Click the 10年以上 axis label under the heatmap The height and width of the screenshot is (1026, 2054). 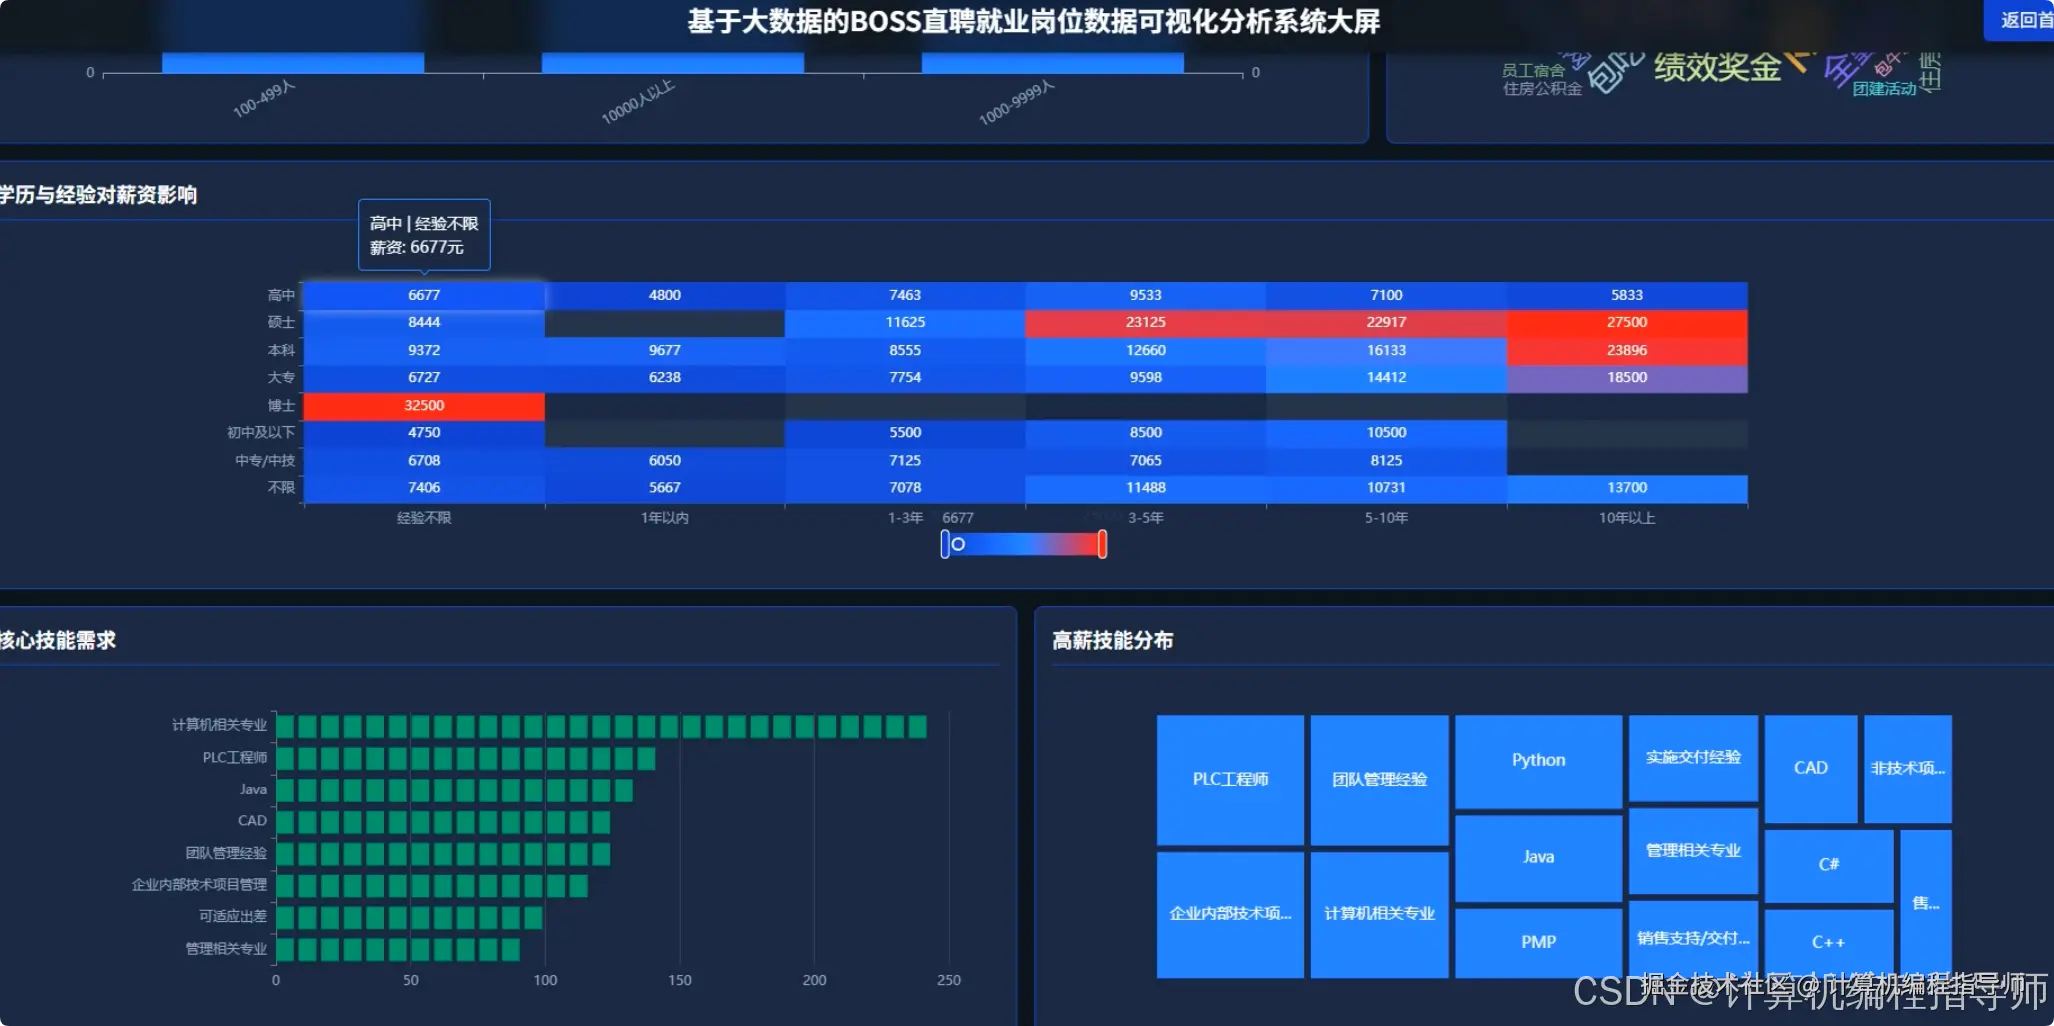(x=1627, y=518)
